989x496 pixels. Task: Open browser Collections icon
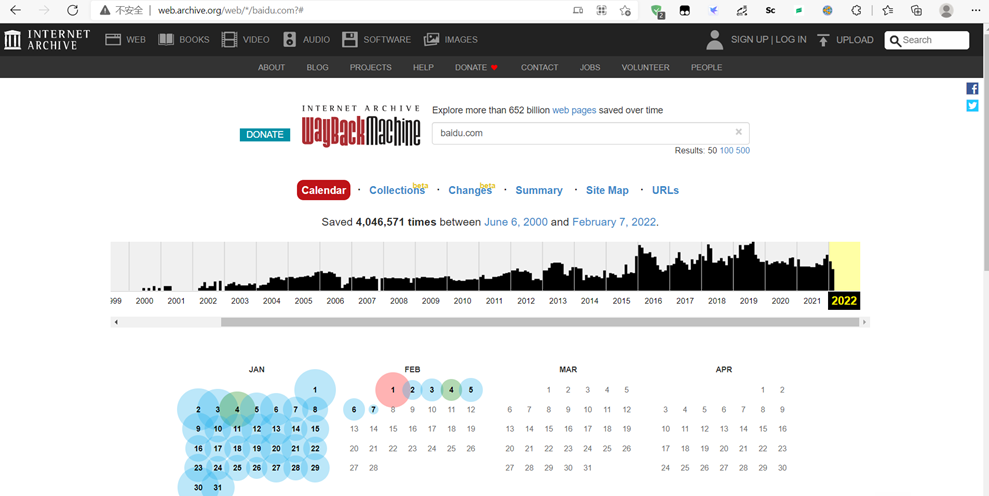pos(917,10)
